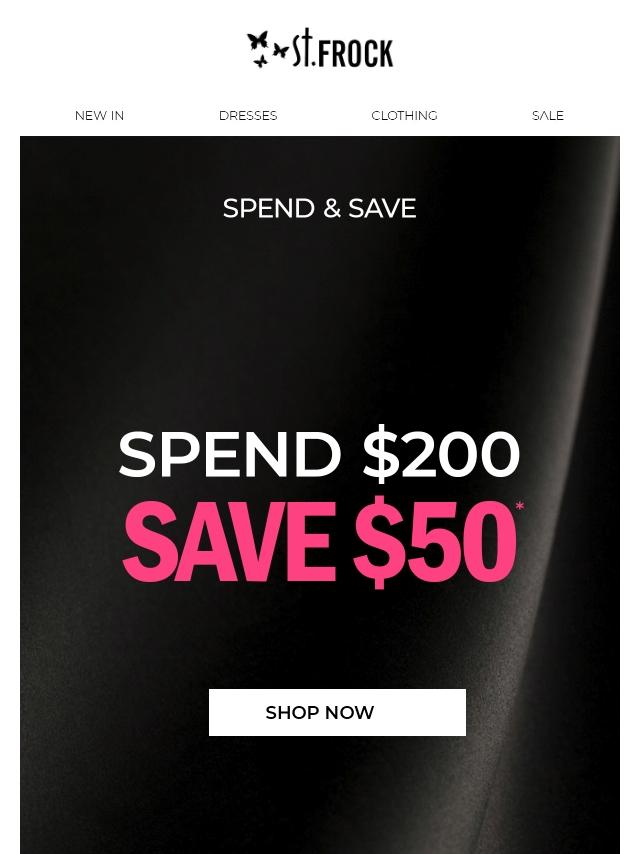This screenshot has height=854, width=640.
Task: Click the white SPEND $200 headline
Action: point(319,454)
